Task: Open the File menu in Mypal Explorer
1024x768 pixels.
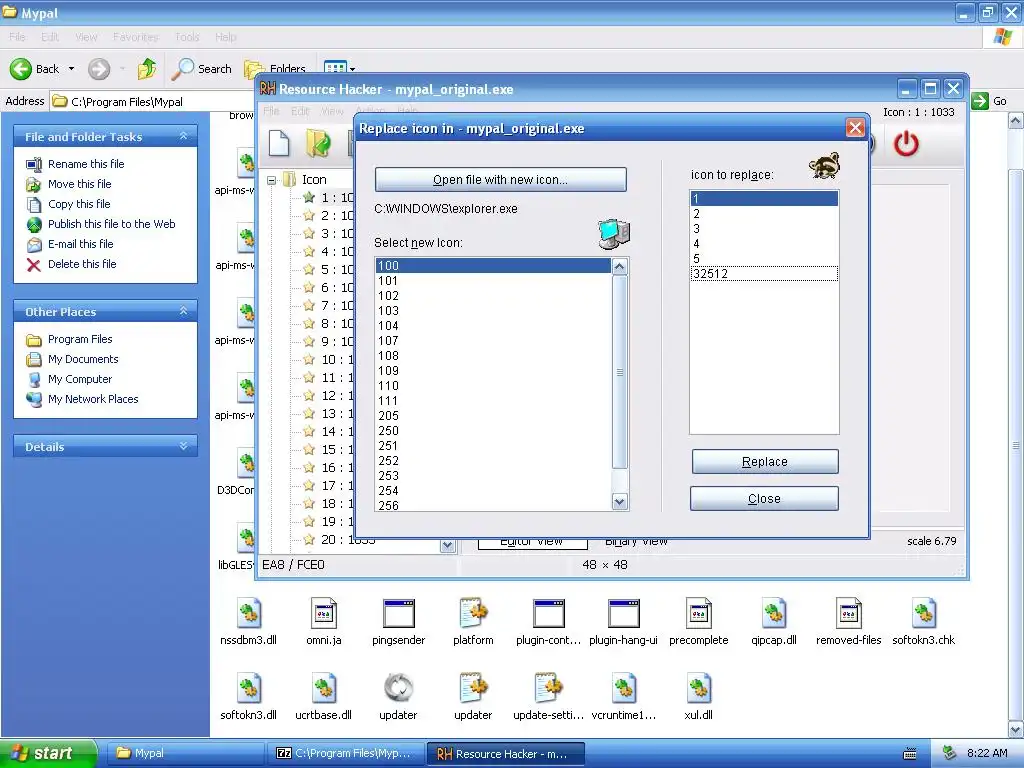Action: point(17,37)
